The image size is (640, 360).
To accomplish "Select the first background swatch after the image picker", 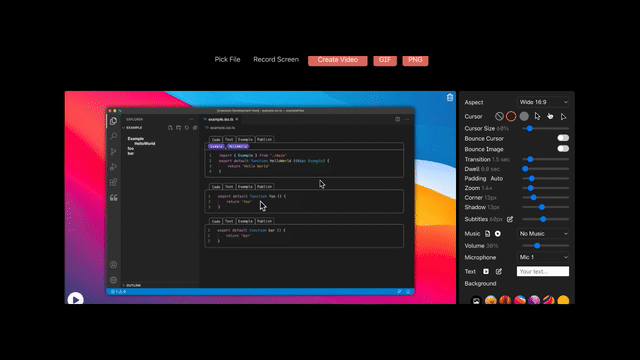I will tap(491, 300).
